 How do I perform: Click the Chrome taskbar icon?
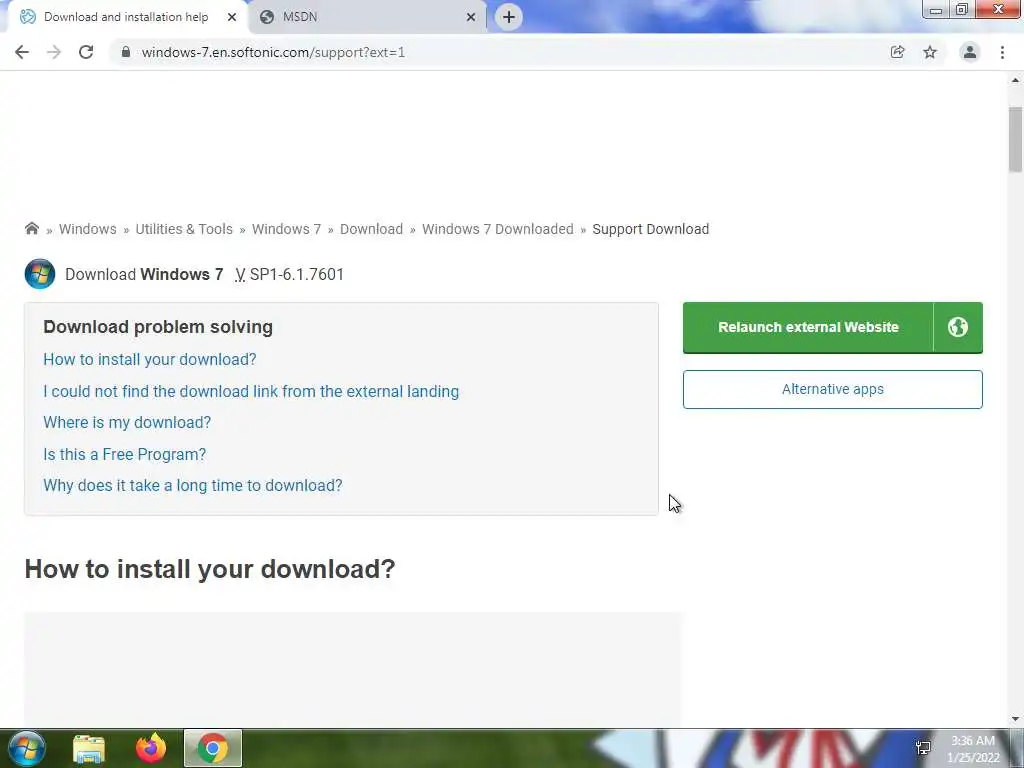pyautogui.click(x=213, y=748)
